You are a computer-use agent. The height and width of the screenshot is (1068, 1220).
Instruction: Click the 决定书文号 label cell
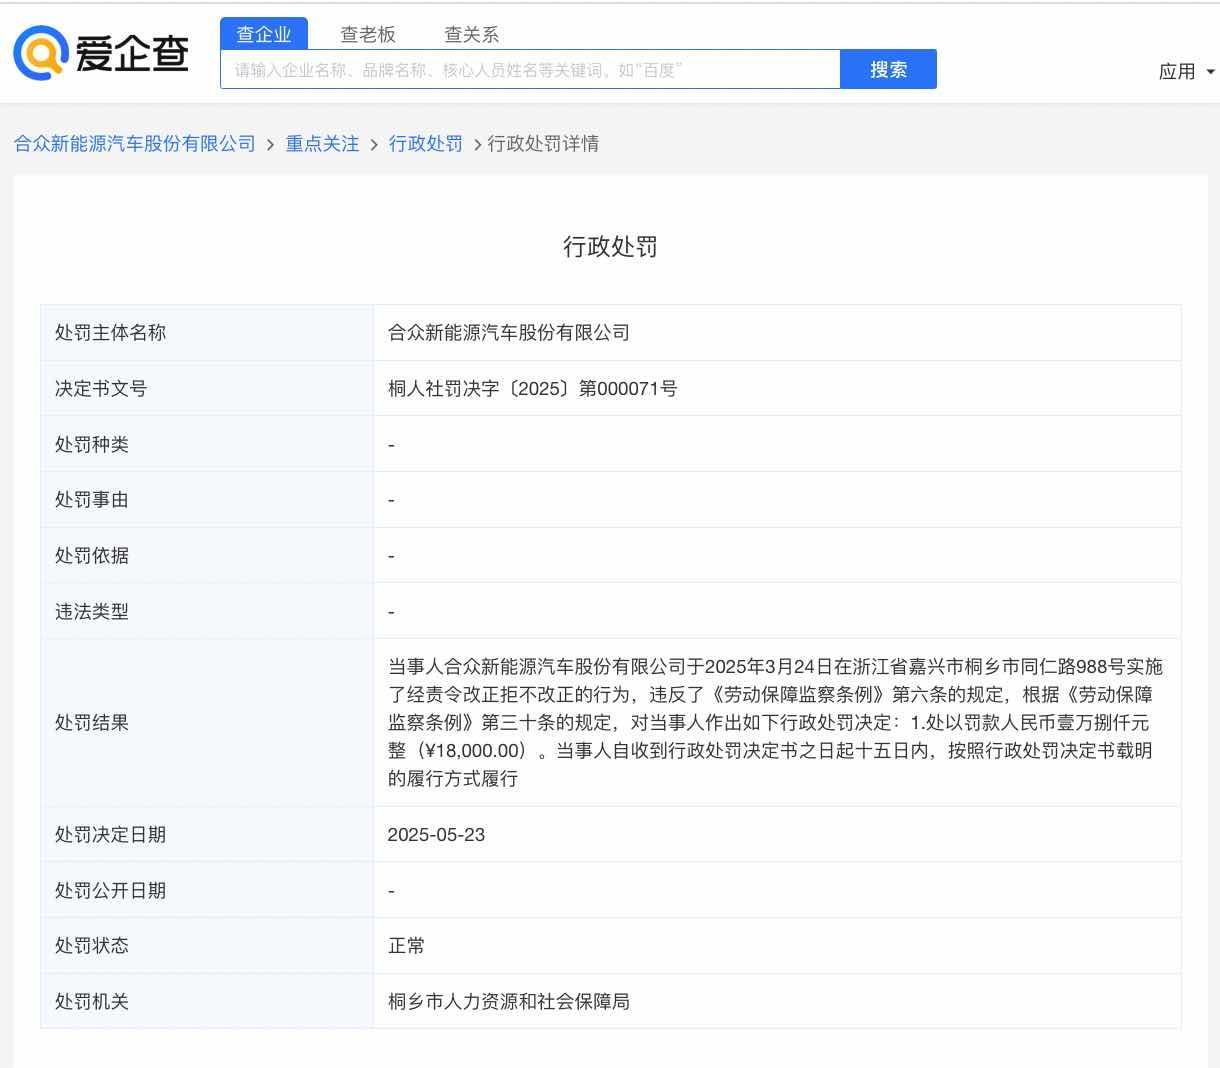pyautogui.click(x=207, y=389)
